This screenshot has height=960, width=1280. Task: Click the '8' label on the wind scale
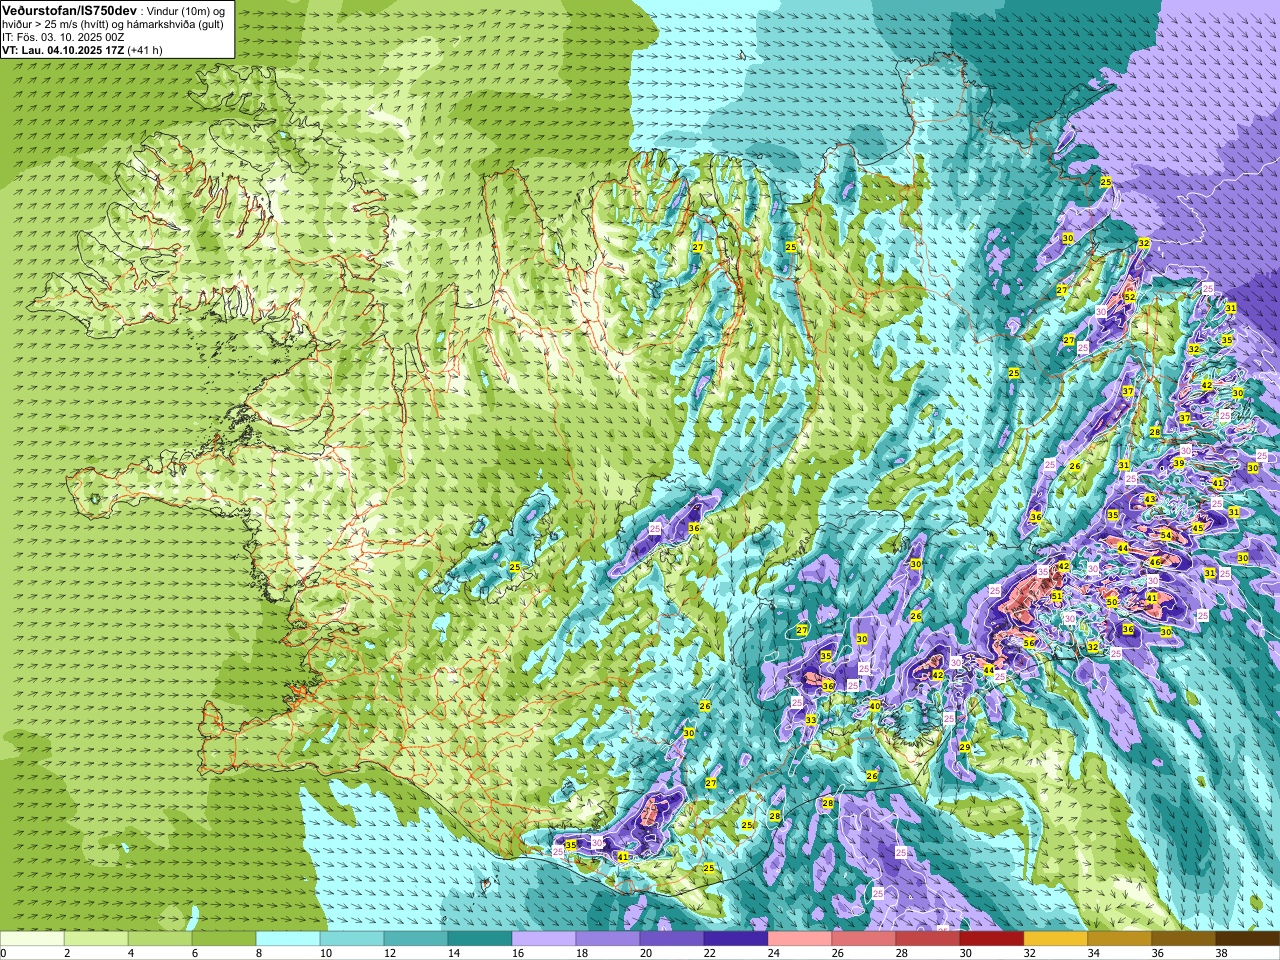coord(259,953)
